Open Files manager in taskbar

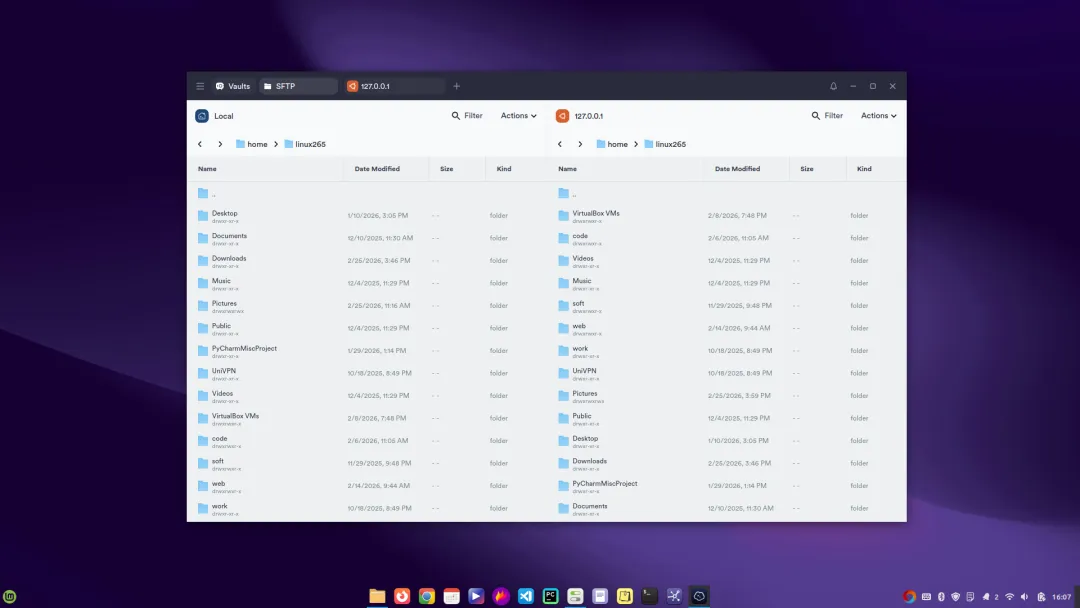point(377,596)
